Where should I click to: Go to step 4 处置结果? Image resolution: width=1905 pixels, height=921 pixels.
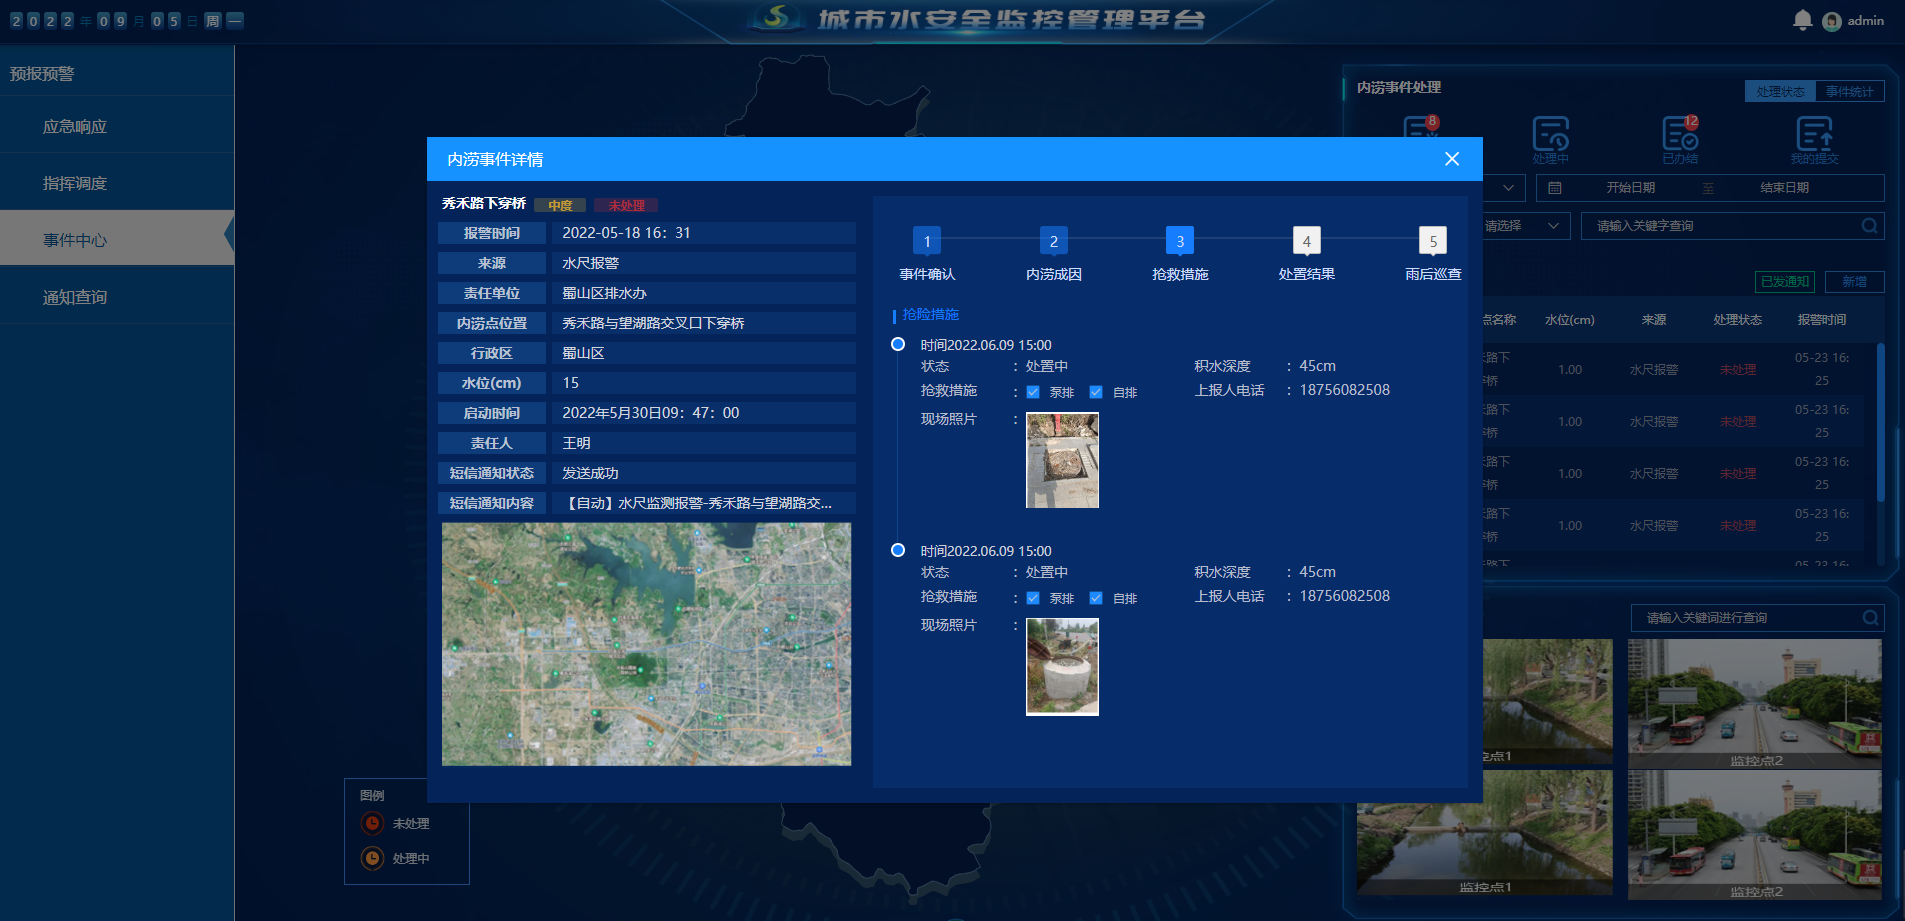click(x=1306, y=241)
